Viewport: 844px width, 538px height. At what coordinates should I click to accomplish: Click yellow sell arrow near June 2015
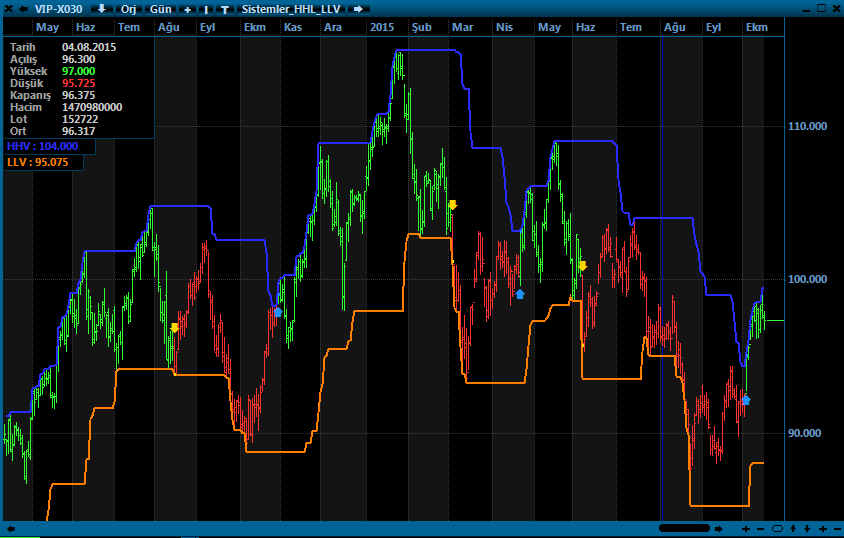[582, 266]
